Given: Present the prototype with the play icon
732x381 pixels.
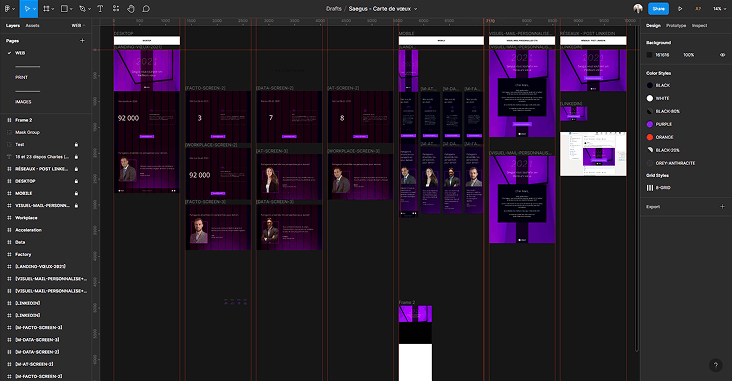Looking at the screenshot, I should point(680,9).
